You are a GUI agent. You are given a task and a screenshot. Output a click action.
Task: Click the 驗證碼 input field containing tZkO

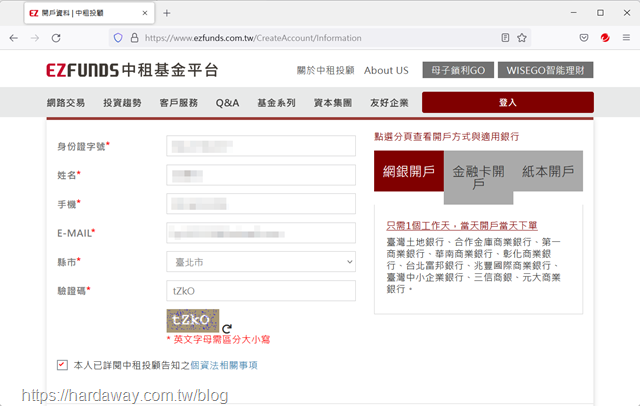click(x=261, y=291)
